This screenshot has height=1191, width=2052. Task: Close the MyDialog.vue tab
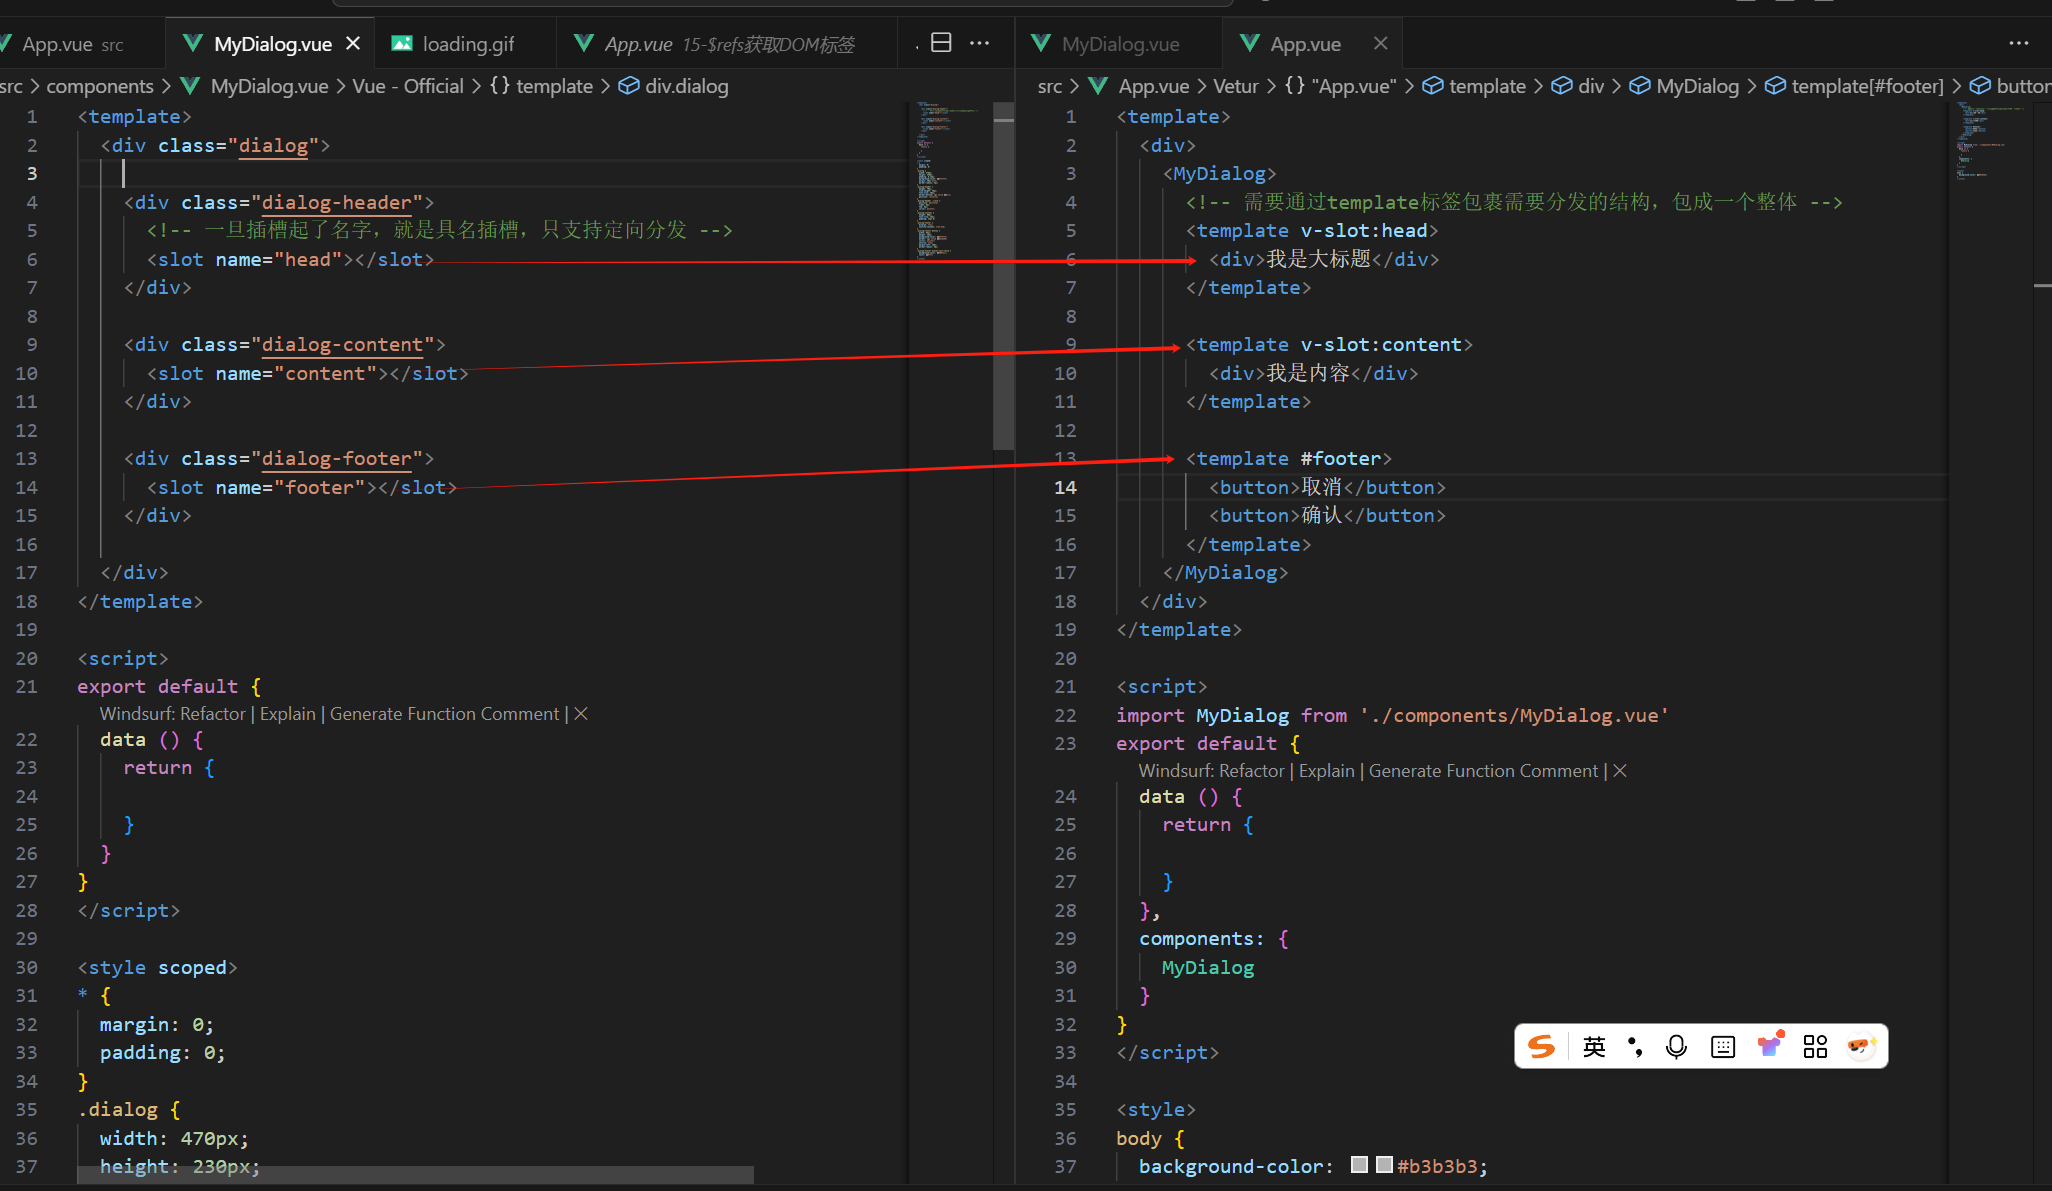point(353,44)
